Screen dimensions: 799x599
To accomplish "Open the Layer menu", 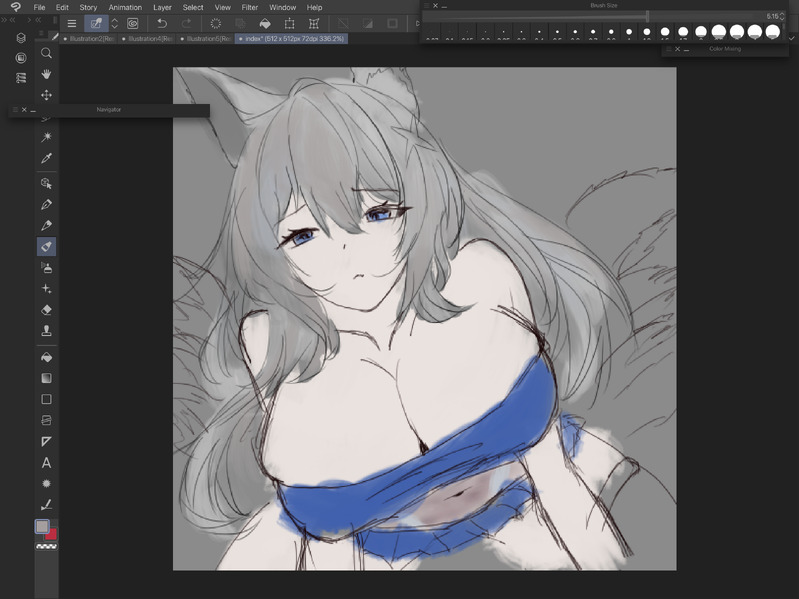I will point(163,8).
